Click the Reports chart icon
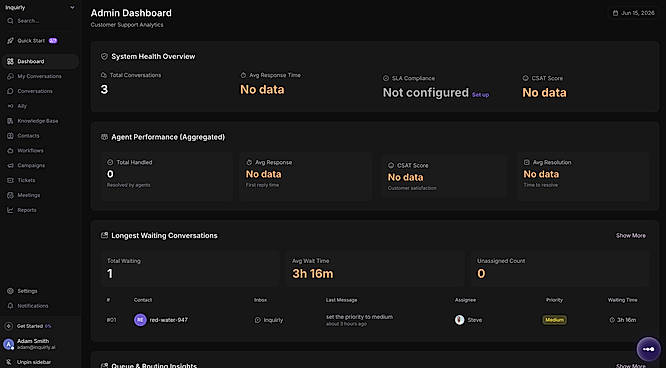Viewport: 666px width, 368px height. coord(10,210)
